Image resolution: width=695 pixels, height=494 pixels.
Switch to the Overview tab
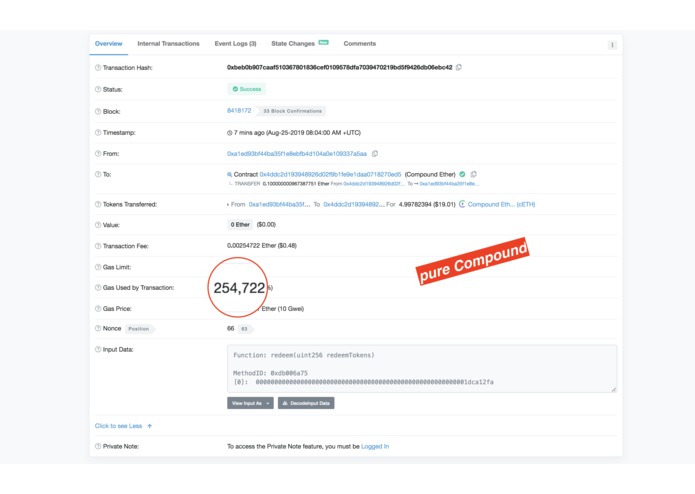click(109, 44)
